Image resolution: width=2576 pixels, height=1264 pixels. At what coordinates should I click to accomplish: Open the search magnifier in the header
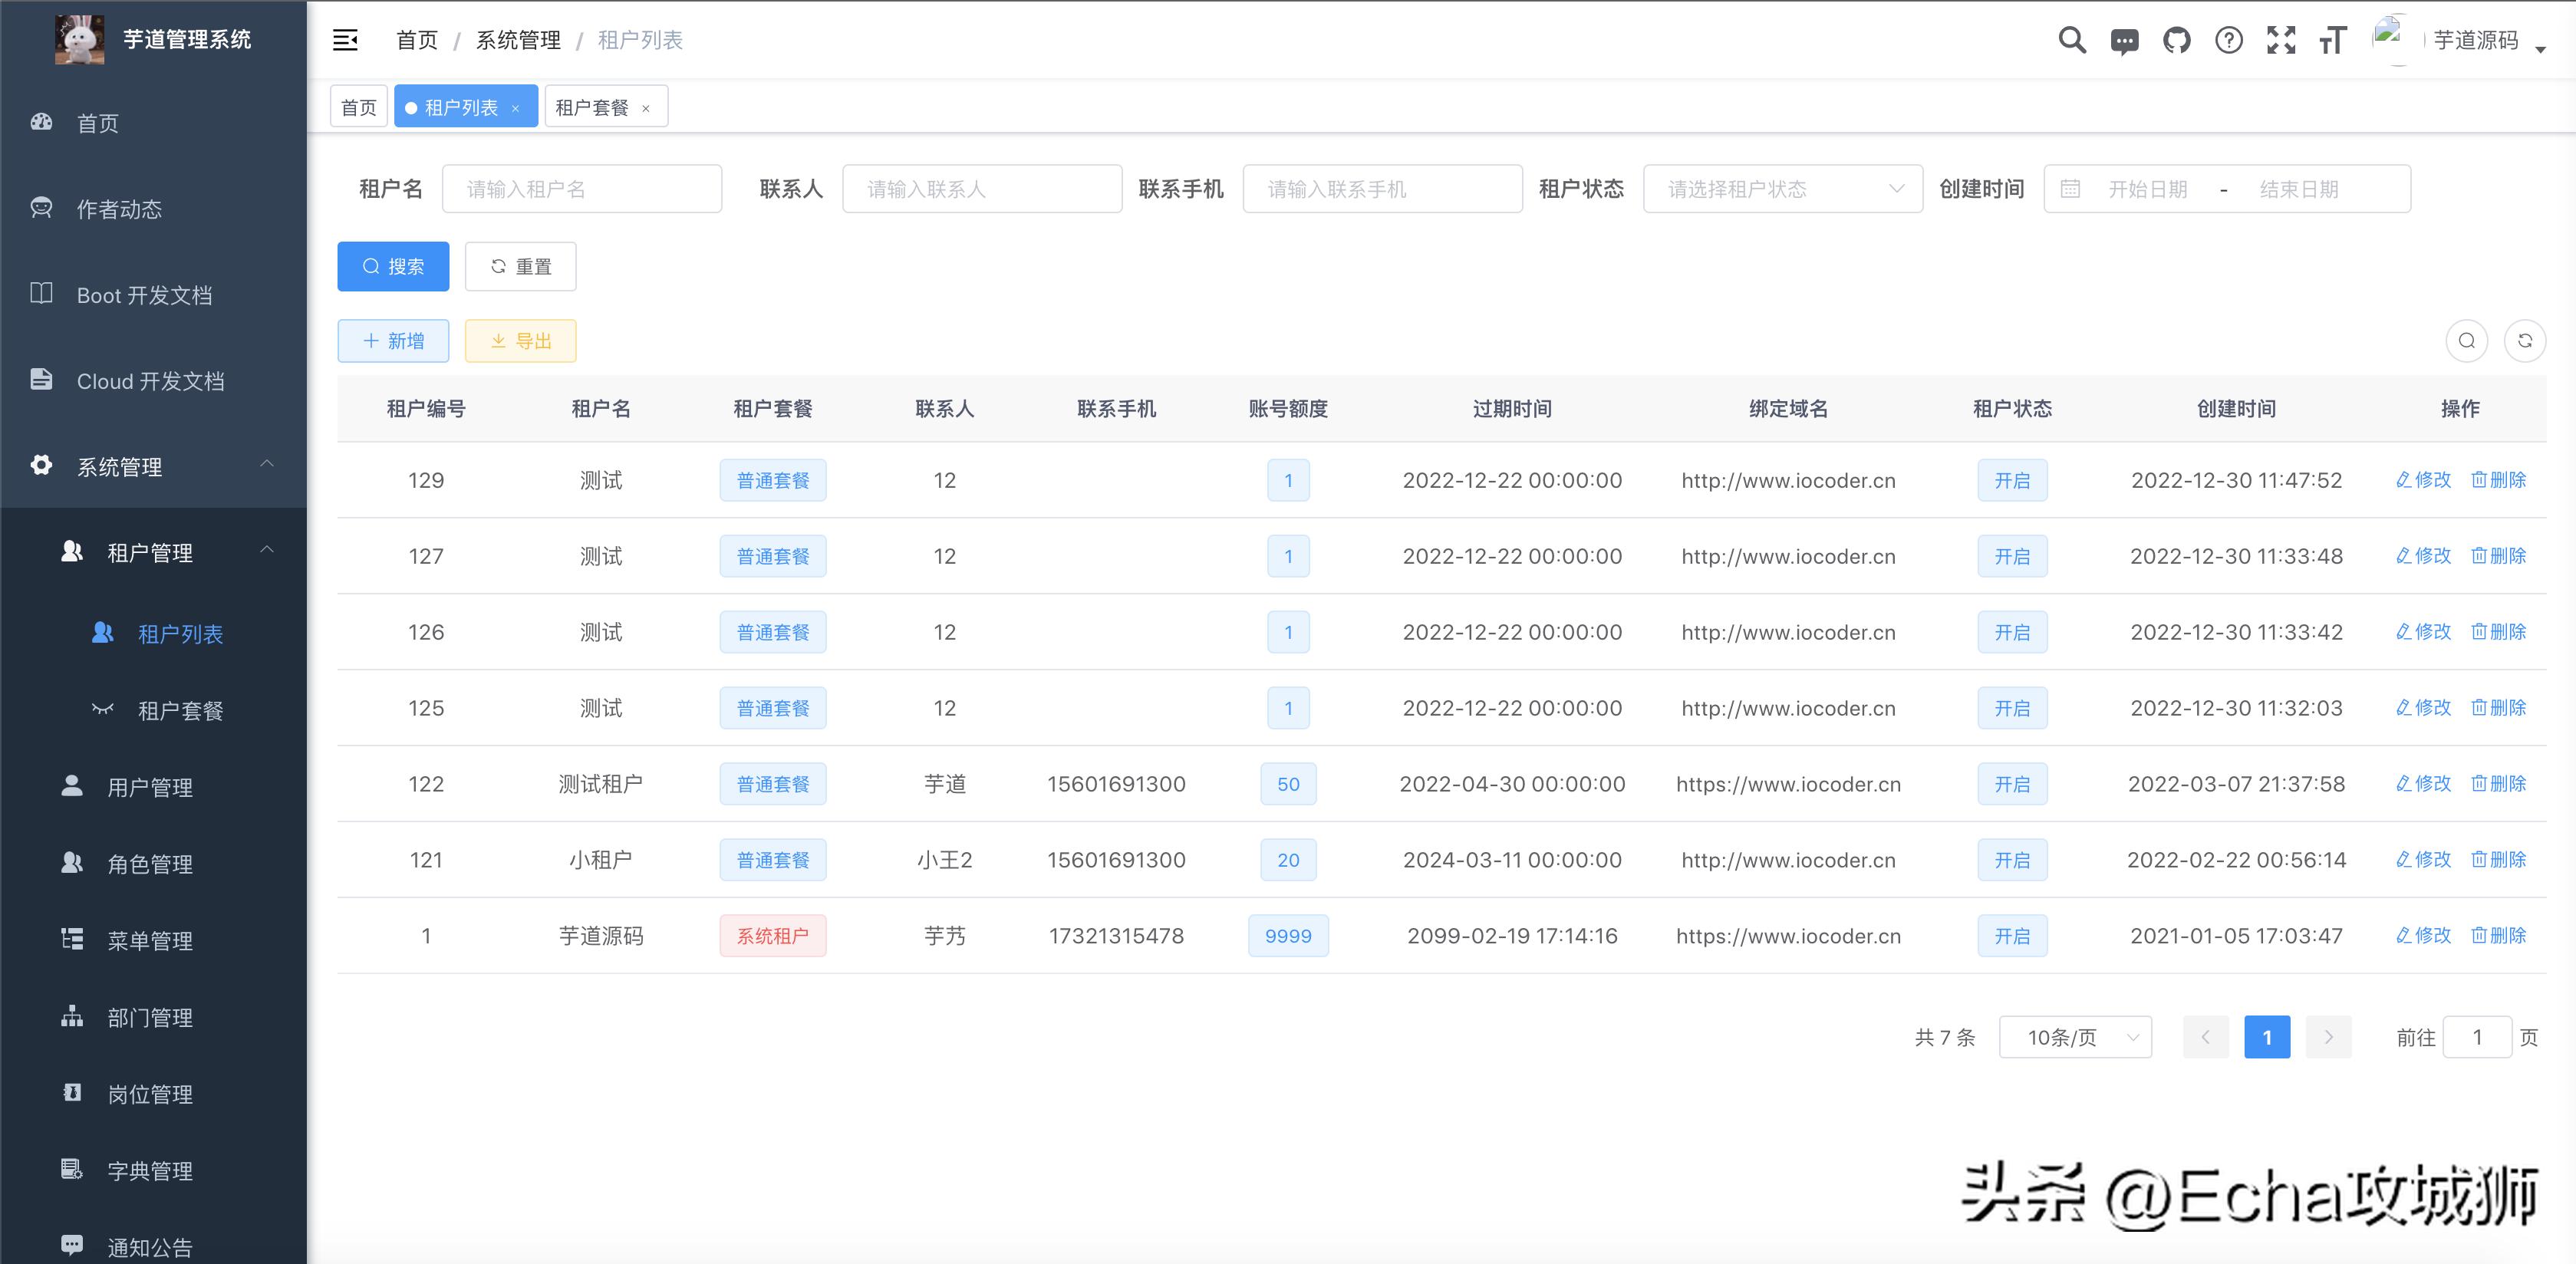pyautogui.click(x=2072, y=40)
